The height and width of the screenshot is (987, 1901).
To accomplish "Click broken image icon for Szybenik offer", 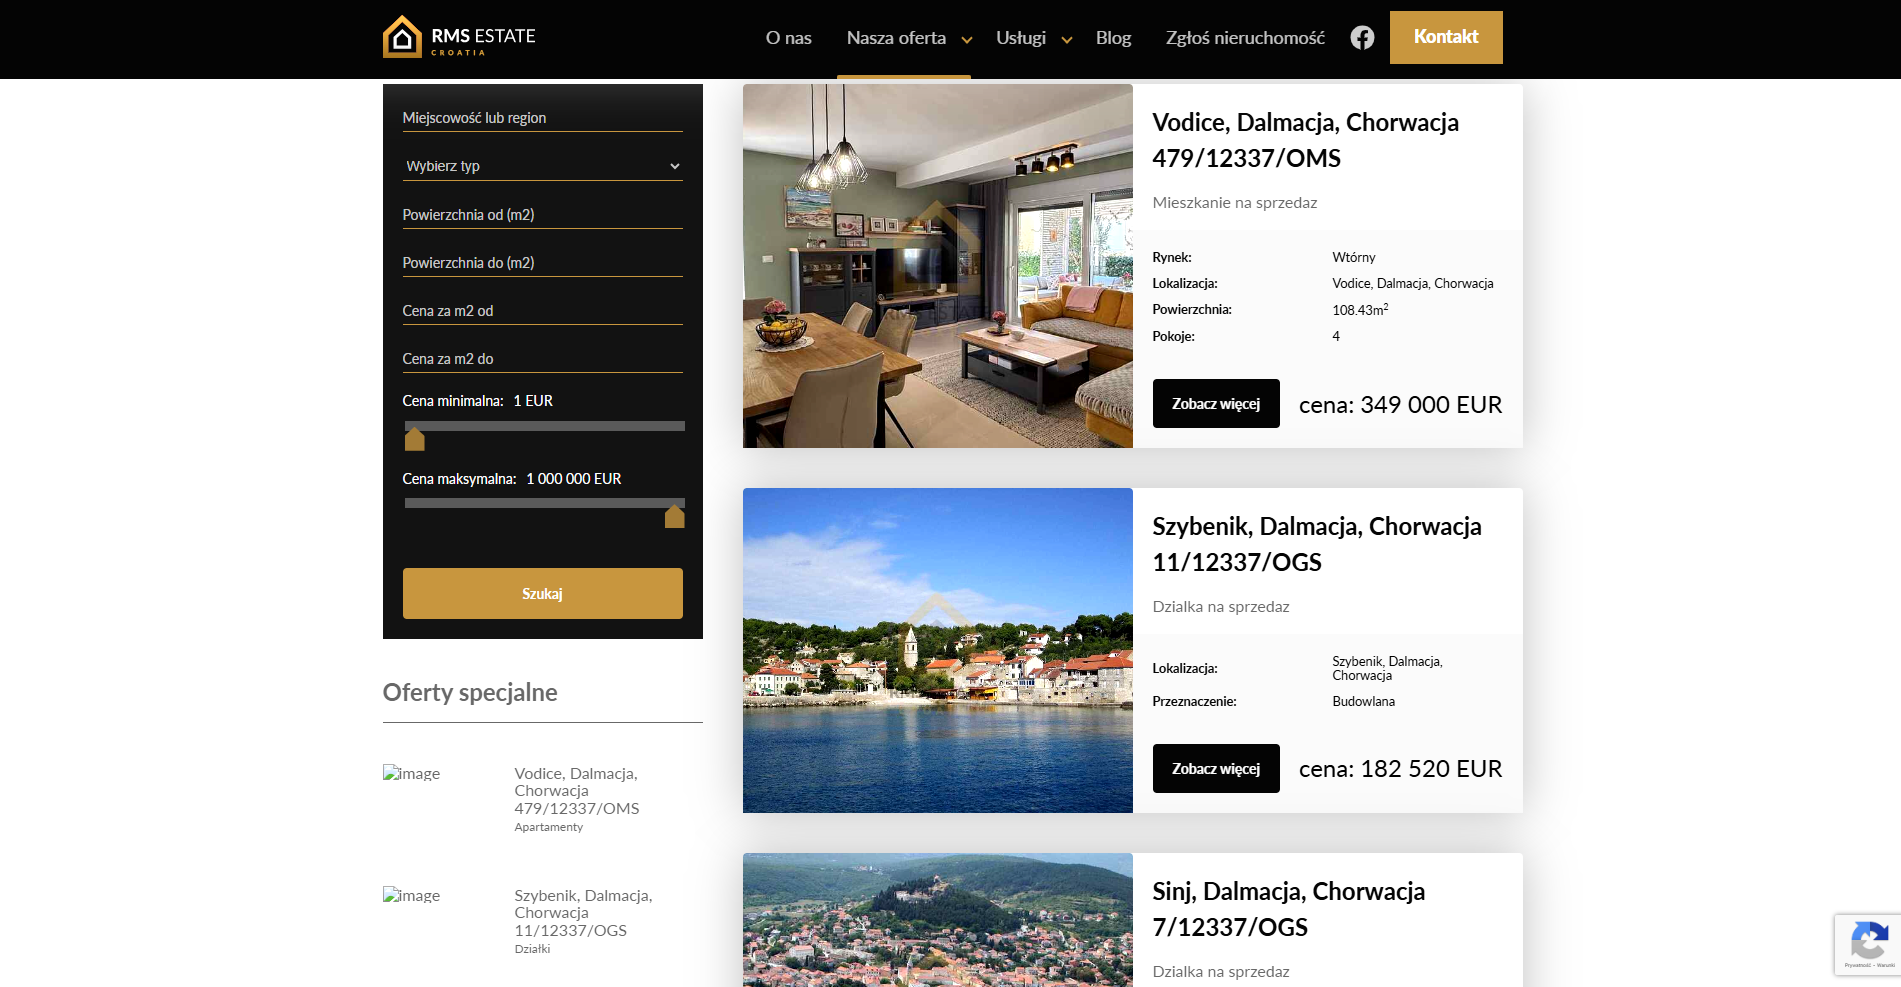I will coord(412,896).
